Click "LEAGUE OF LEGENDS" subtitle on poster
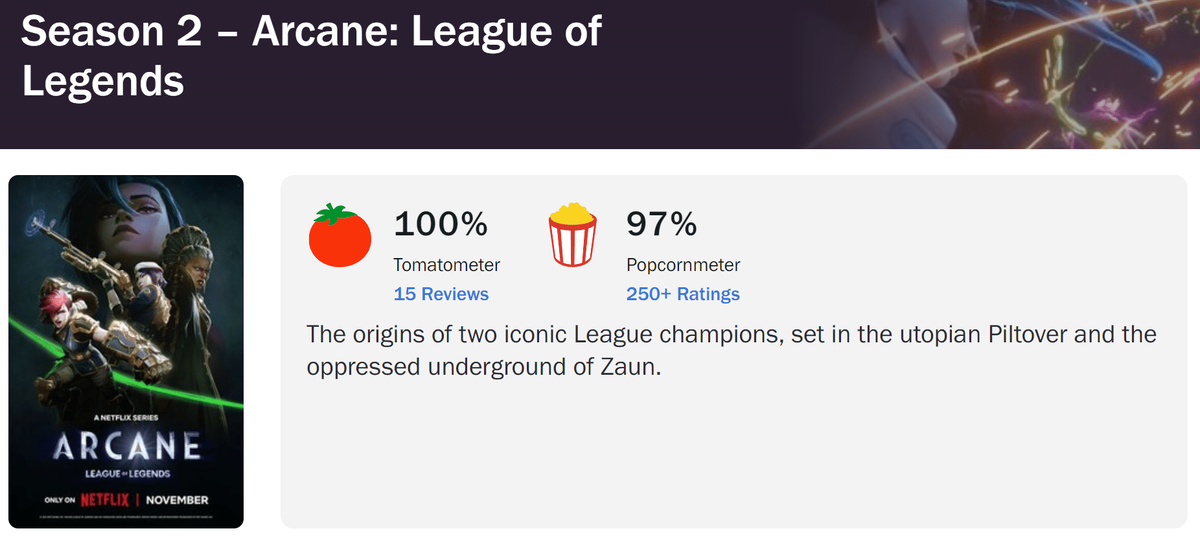Viewport: 1200px width, 544px height. pos(126,471)
